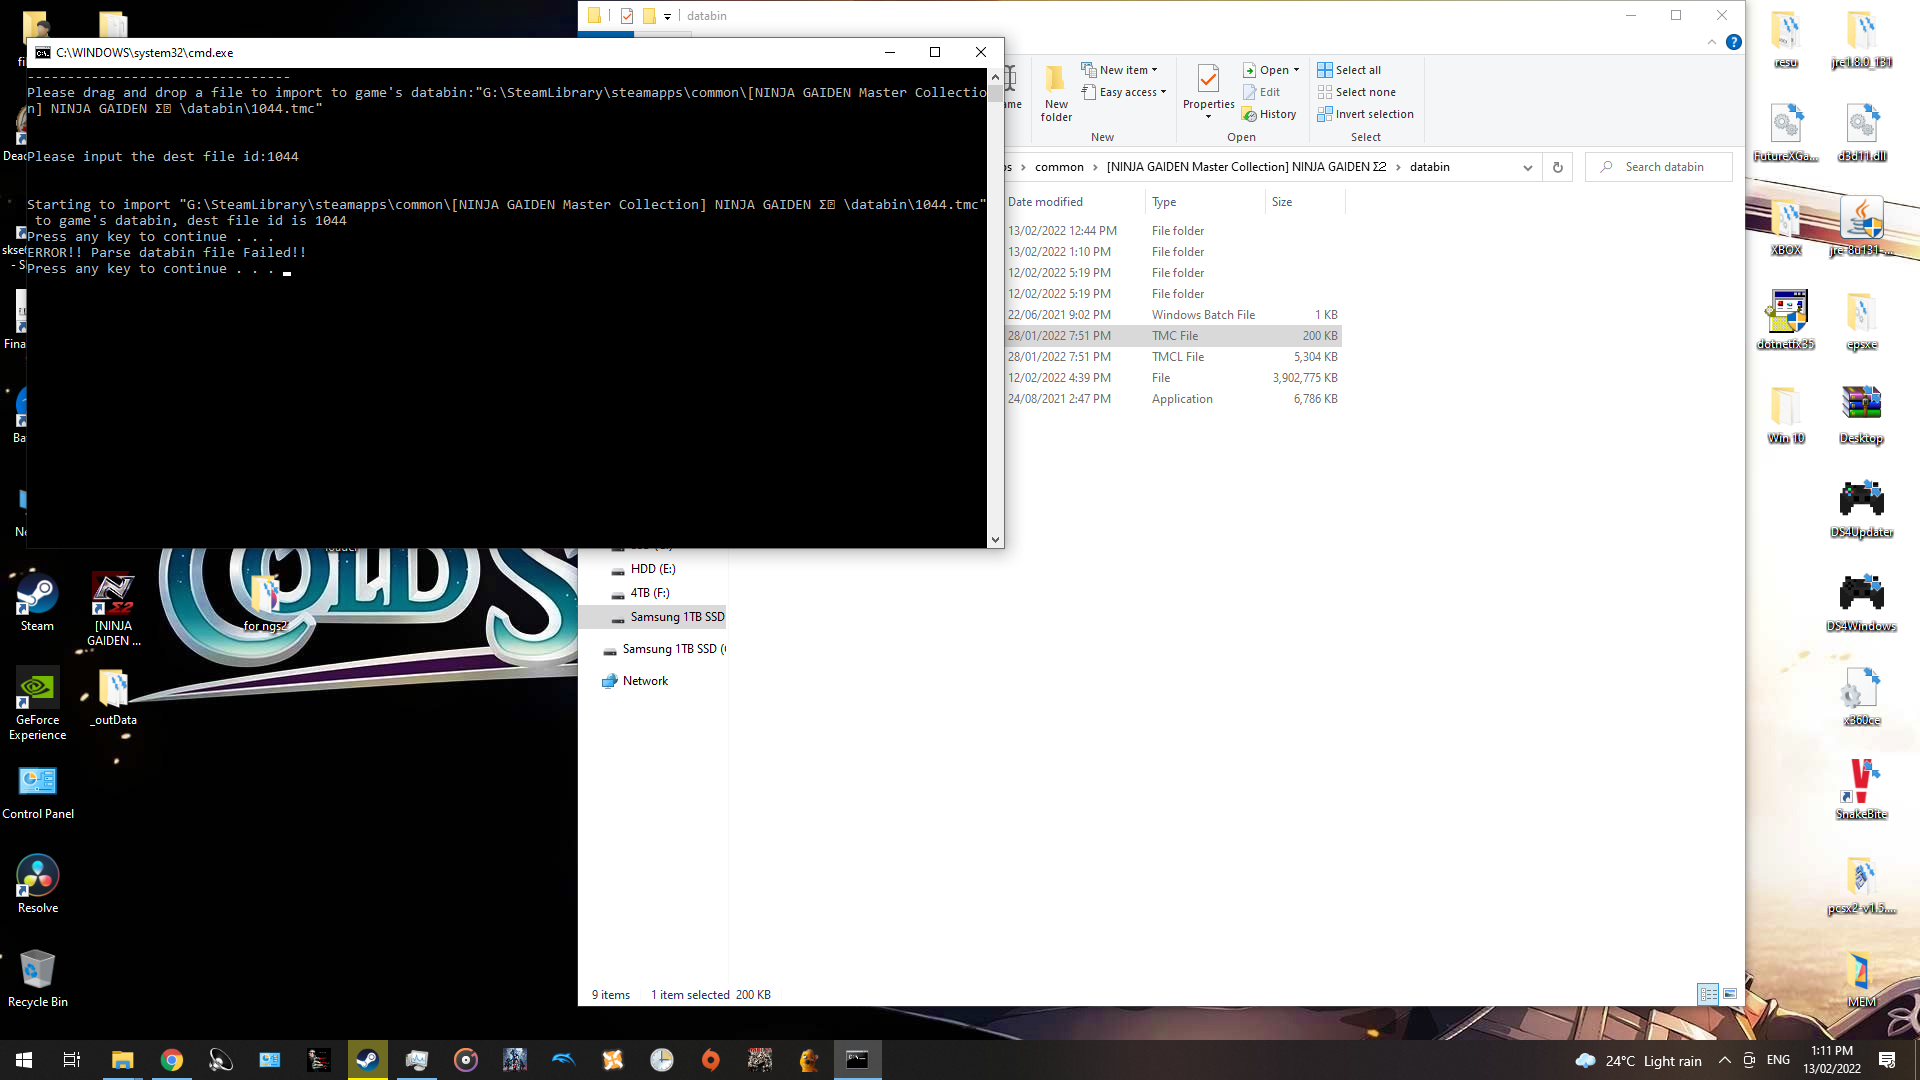Click the New folder icon in the ribbon
The width and height of the screenshot is (1920, 1080).
1056,93
